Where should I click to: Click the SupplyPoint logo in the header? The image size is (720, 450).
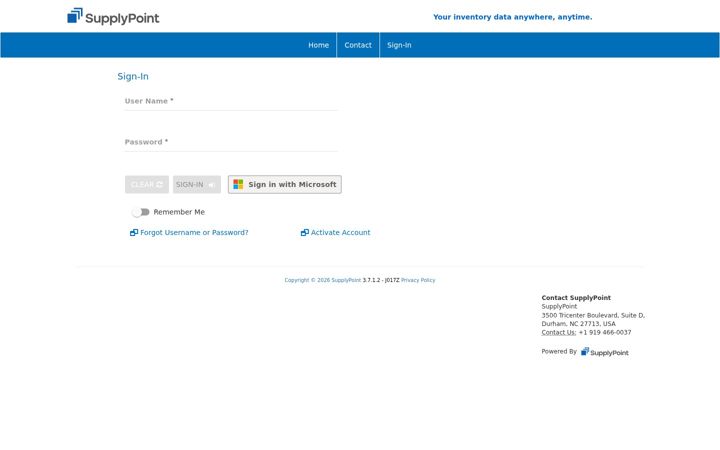(x=113, y=17)
